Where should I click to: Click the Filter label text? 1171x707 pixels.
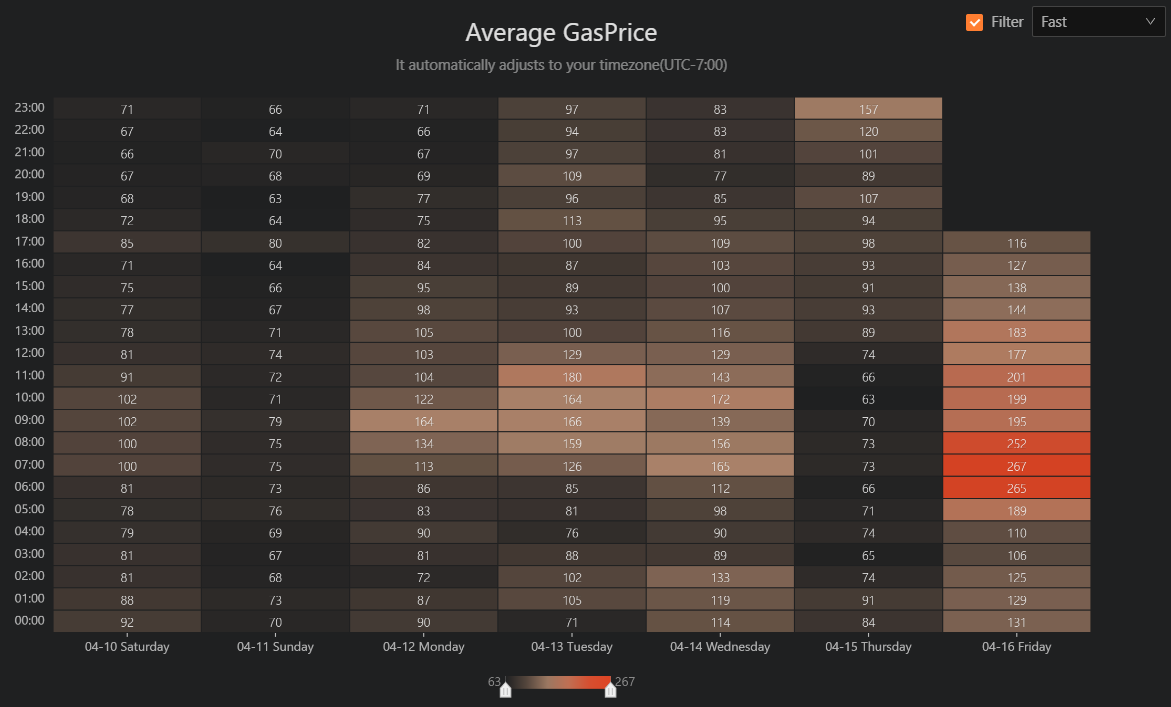pos(1007,22)
